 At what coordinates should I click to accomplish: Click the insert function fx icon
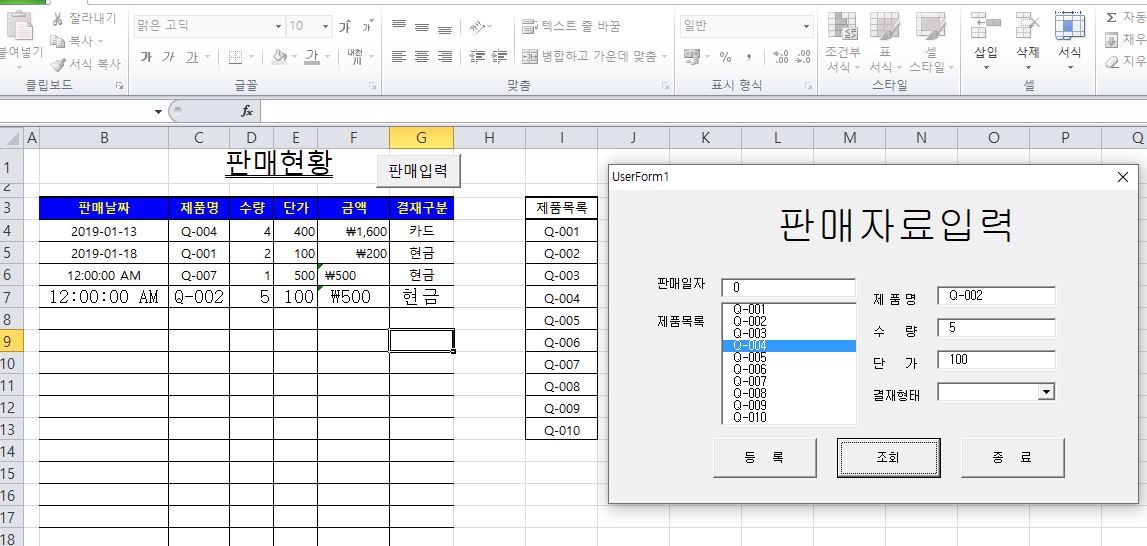247,110
